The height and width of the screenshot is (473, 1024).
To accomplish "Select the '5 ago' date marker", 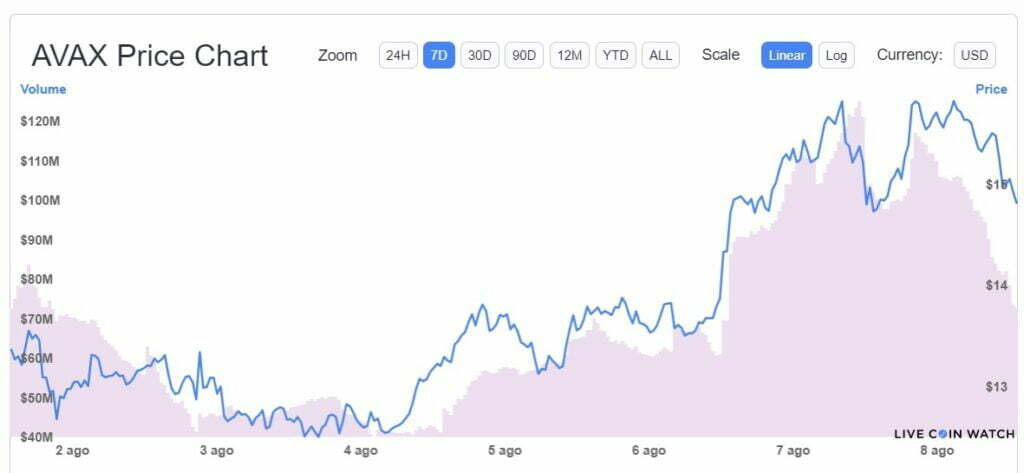I will point(505,451).
